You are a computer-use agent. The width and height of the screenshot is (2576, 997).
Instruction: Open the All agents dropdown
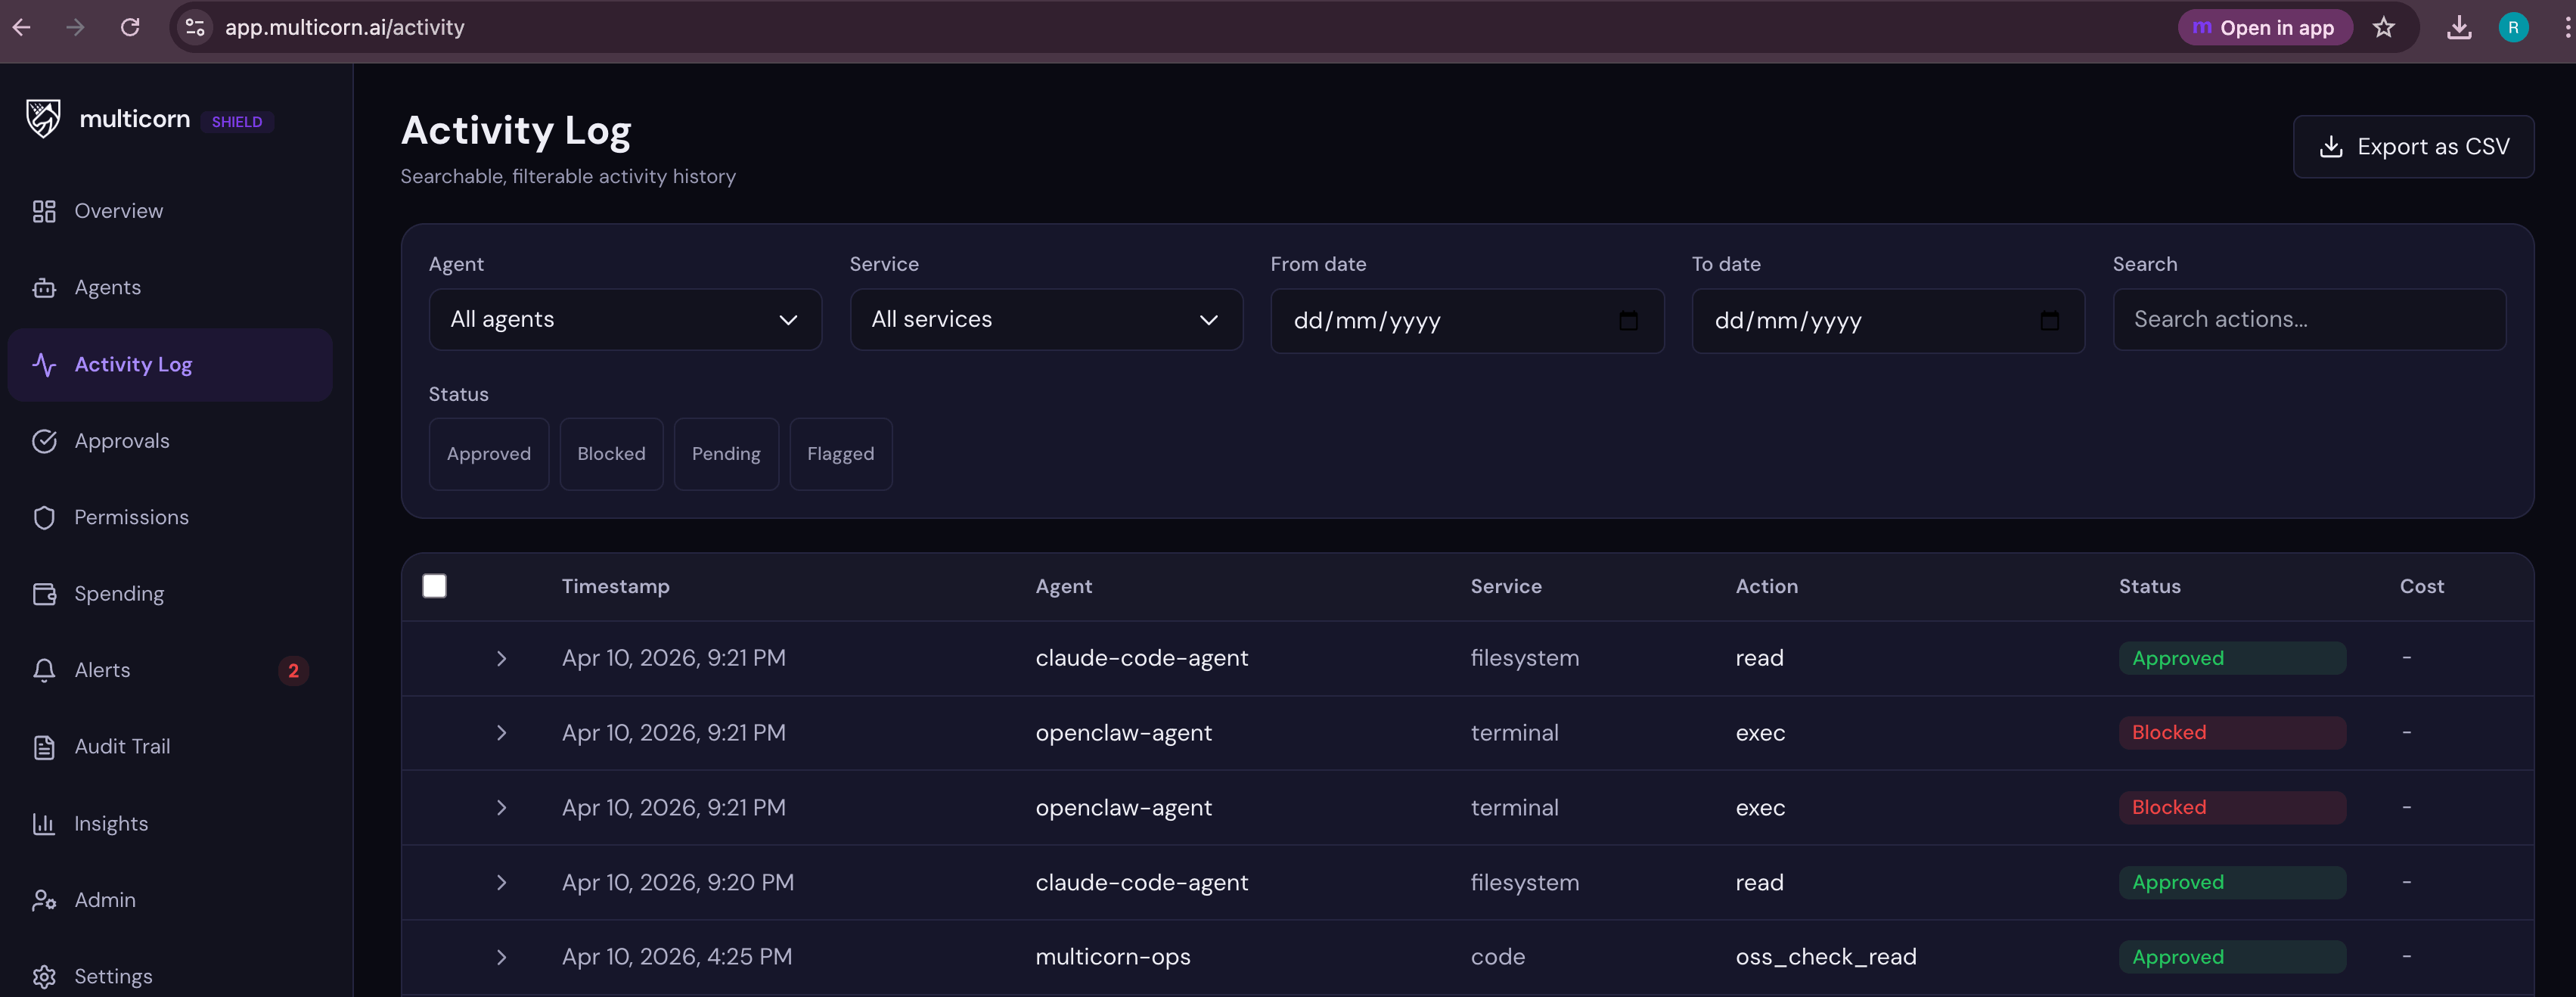[625, 320]
